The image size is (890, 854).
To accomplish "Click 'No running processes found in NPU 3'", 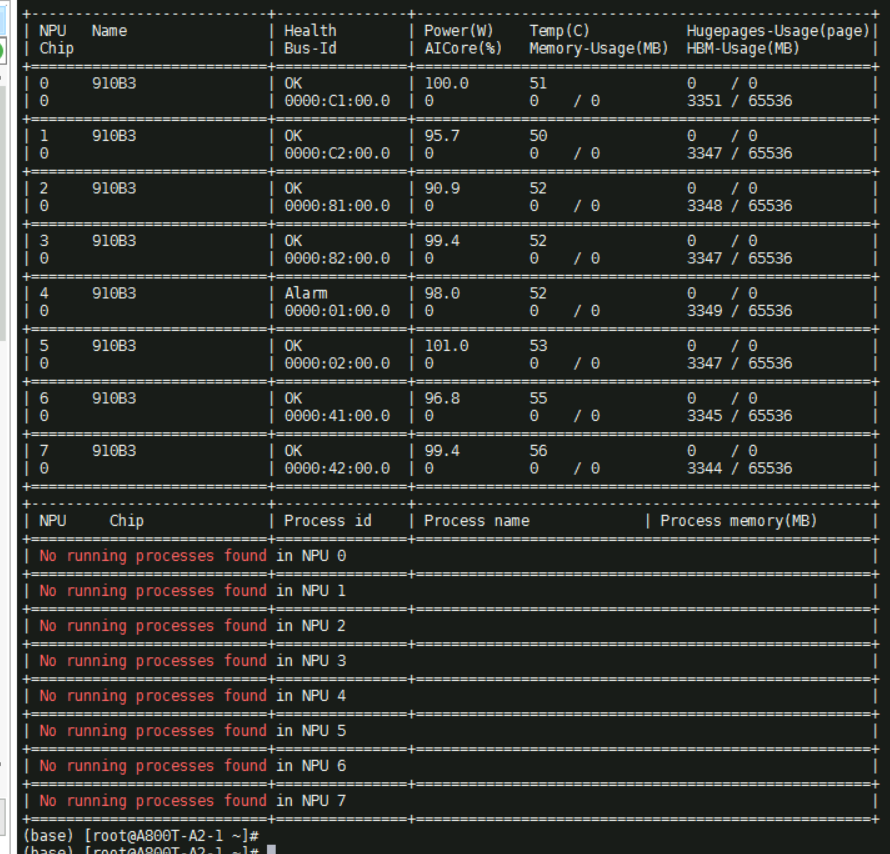I will point(192,661).
